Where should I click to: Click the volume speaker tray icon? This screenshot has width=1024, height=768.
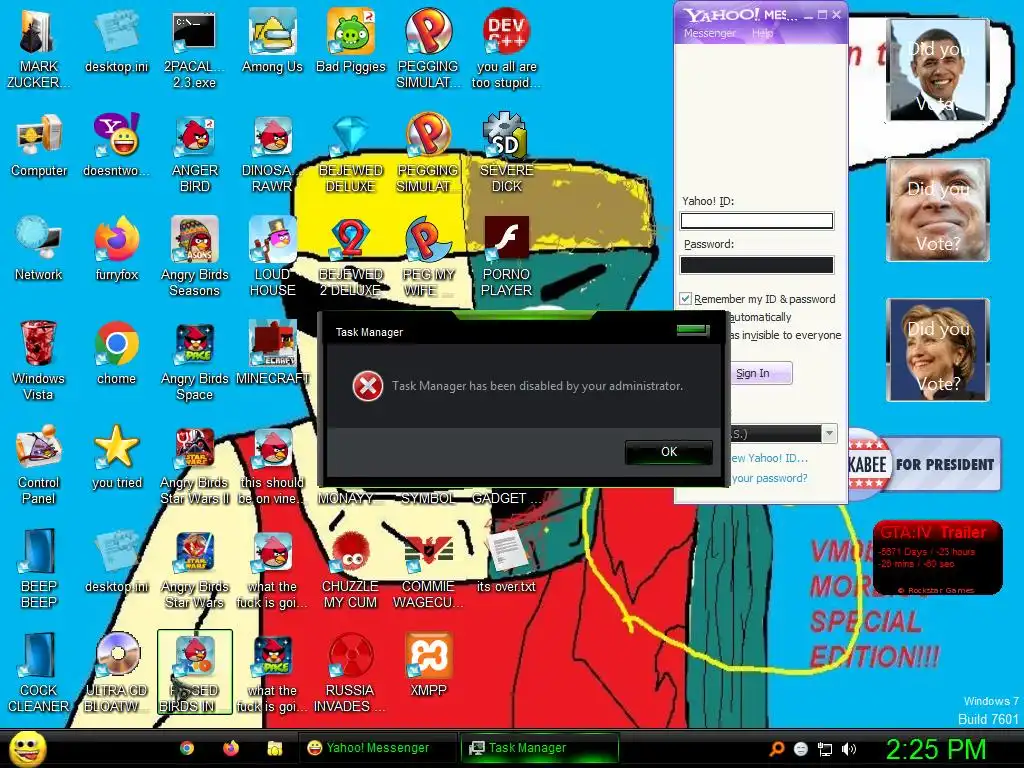[849, 749]
